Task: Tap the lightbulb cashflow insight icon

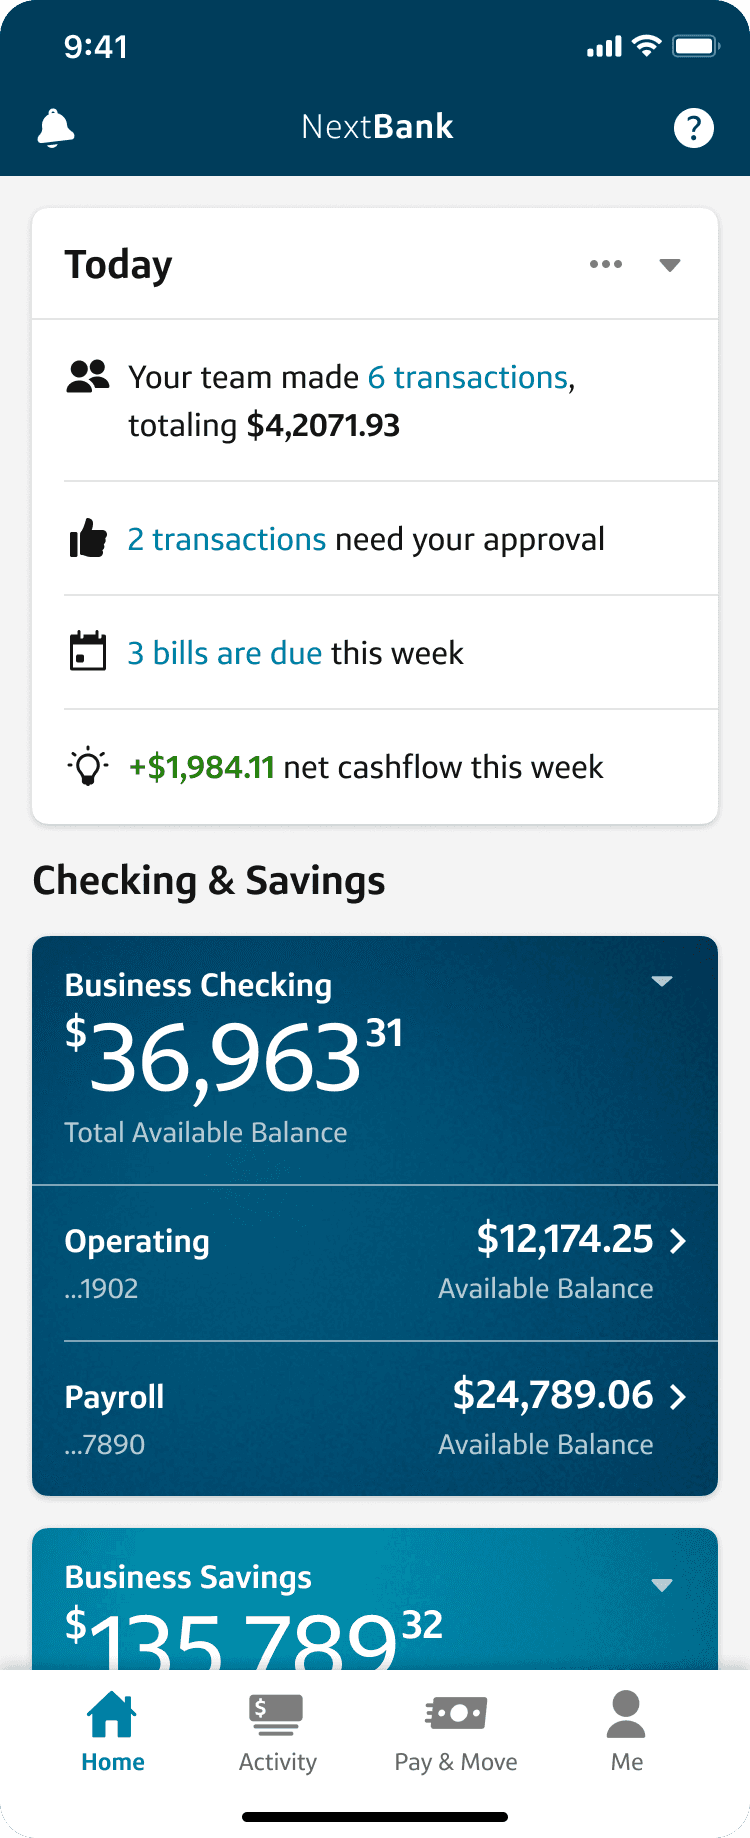Action: tap(88, 766)
